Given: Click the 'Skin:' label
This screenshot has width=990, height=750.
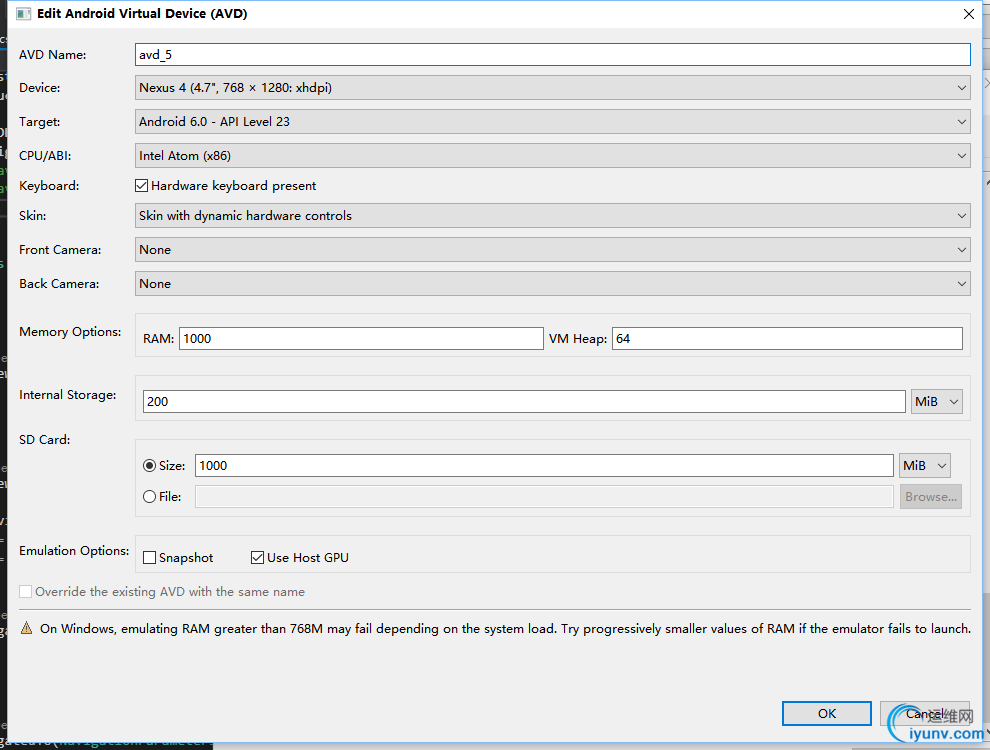Looking at the screenshot, I should click(x=32, y=216).
